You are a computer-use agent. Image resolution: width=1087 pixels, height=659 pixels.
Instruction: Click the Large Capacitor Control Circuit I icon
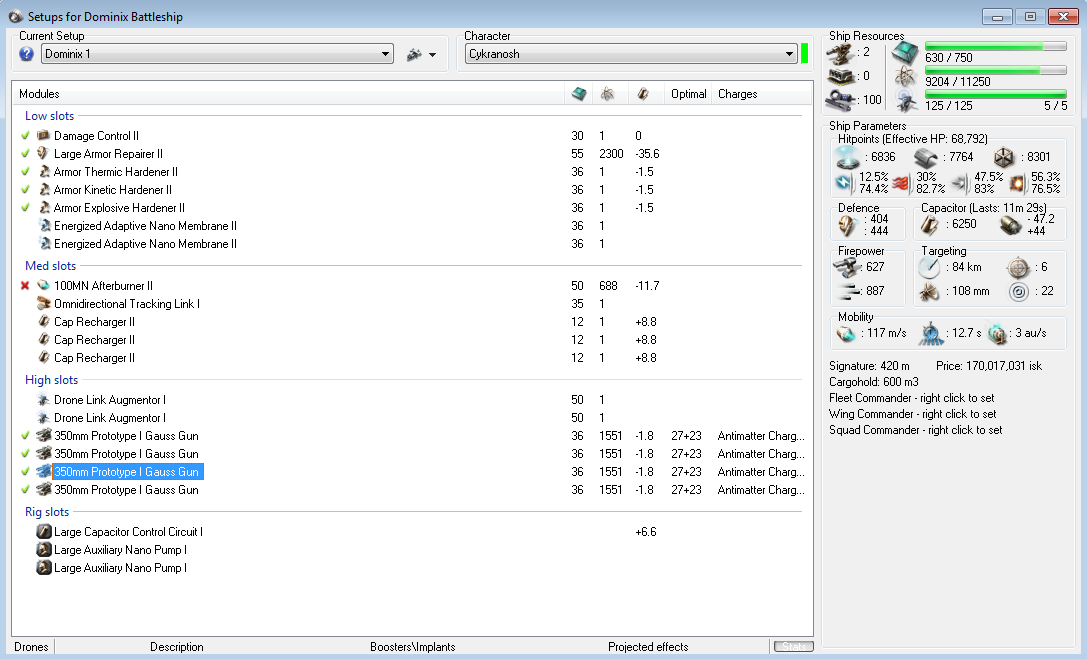pos(44,531)
